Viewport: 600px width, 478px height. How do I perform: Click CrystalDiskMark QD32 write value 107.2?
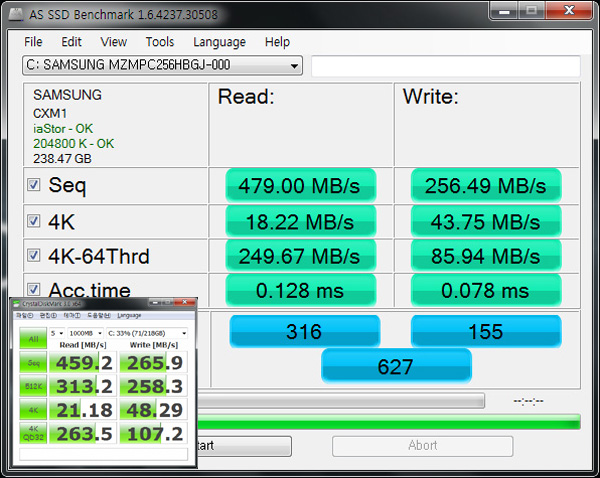pyautogui.click(x=153, y=433)
